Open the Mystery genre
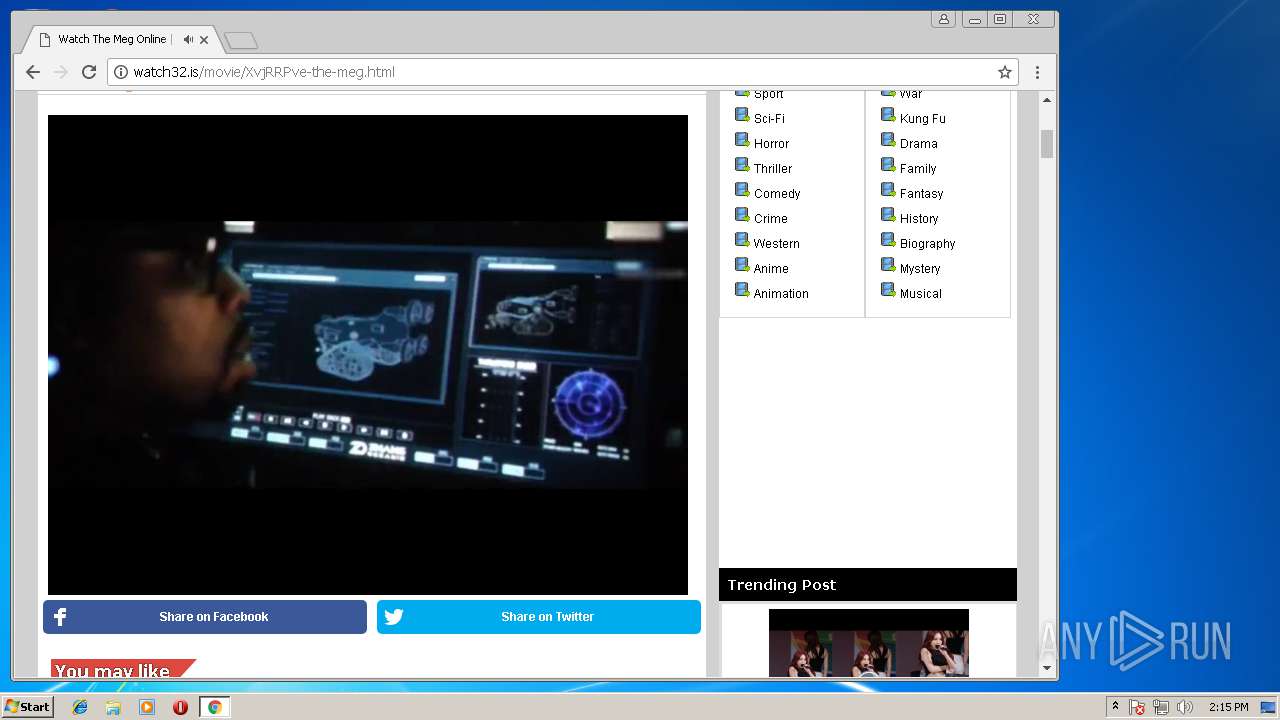 (920, 268)
